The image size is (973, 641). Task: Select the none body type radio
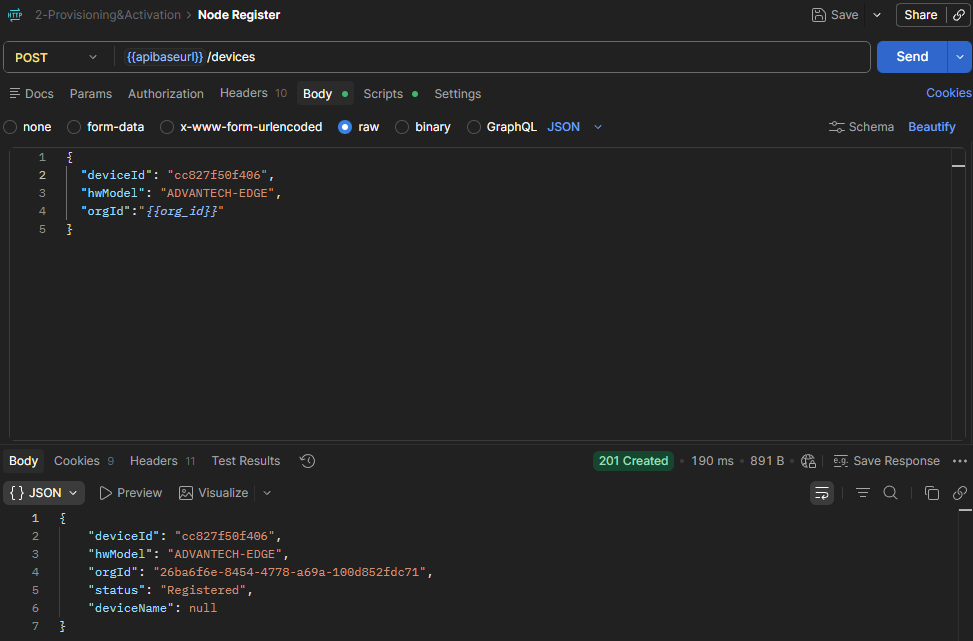pos(10,127)
